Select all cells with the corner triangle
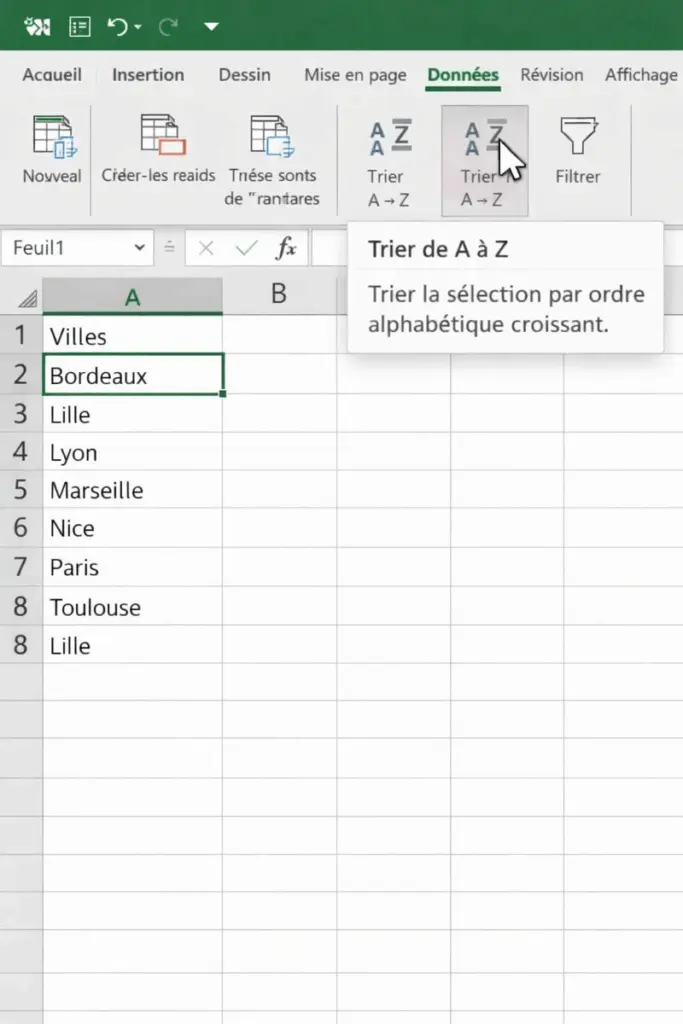 pyautogui.click(x=28, y=297)
